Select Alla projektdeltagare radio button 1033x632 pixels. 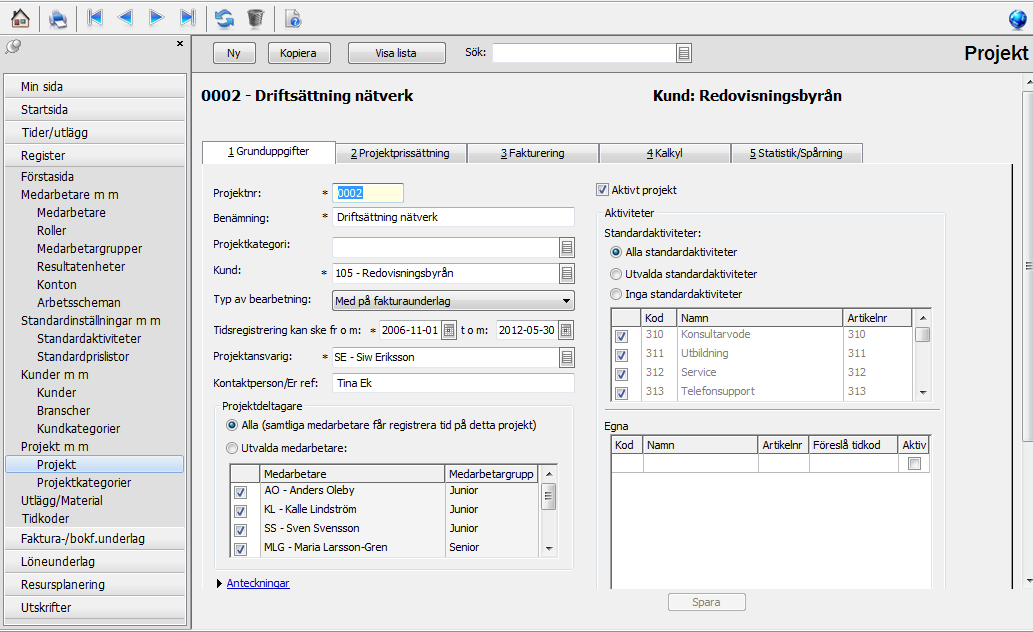pyautogui.click(x=232, y=425)
